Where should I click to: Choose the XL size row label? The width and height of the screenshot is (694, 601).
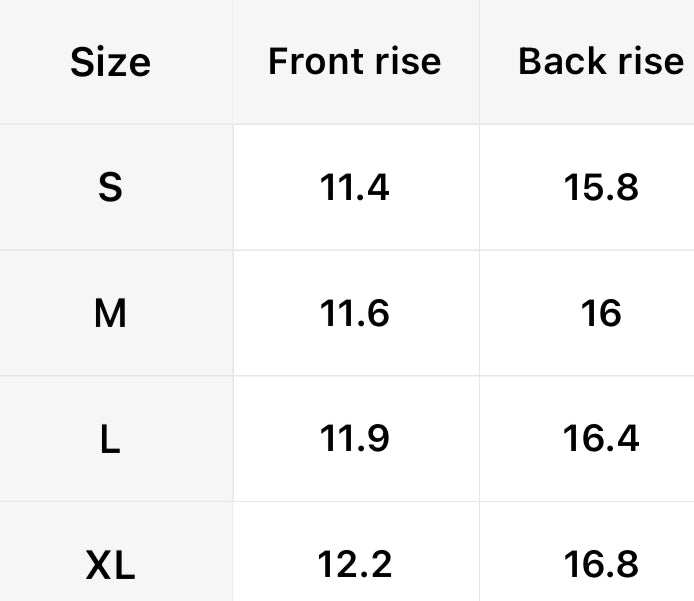pos(110,566)
